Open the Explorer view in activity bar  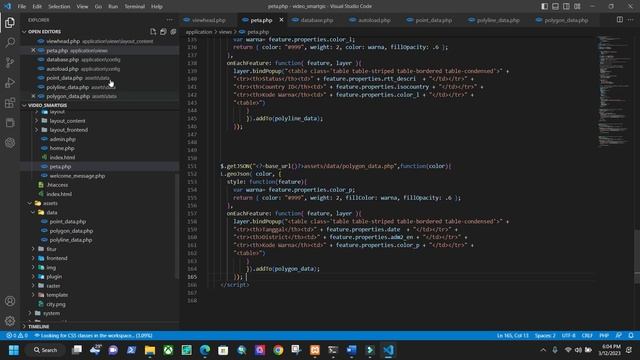(x=10, y=22)
